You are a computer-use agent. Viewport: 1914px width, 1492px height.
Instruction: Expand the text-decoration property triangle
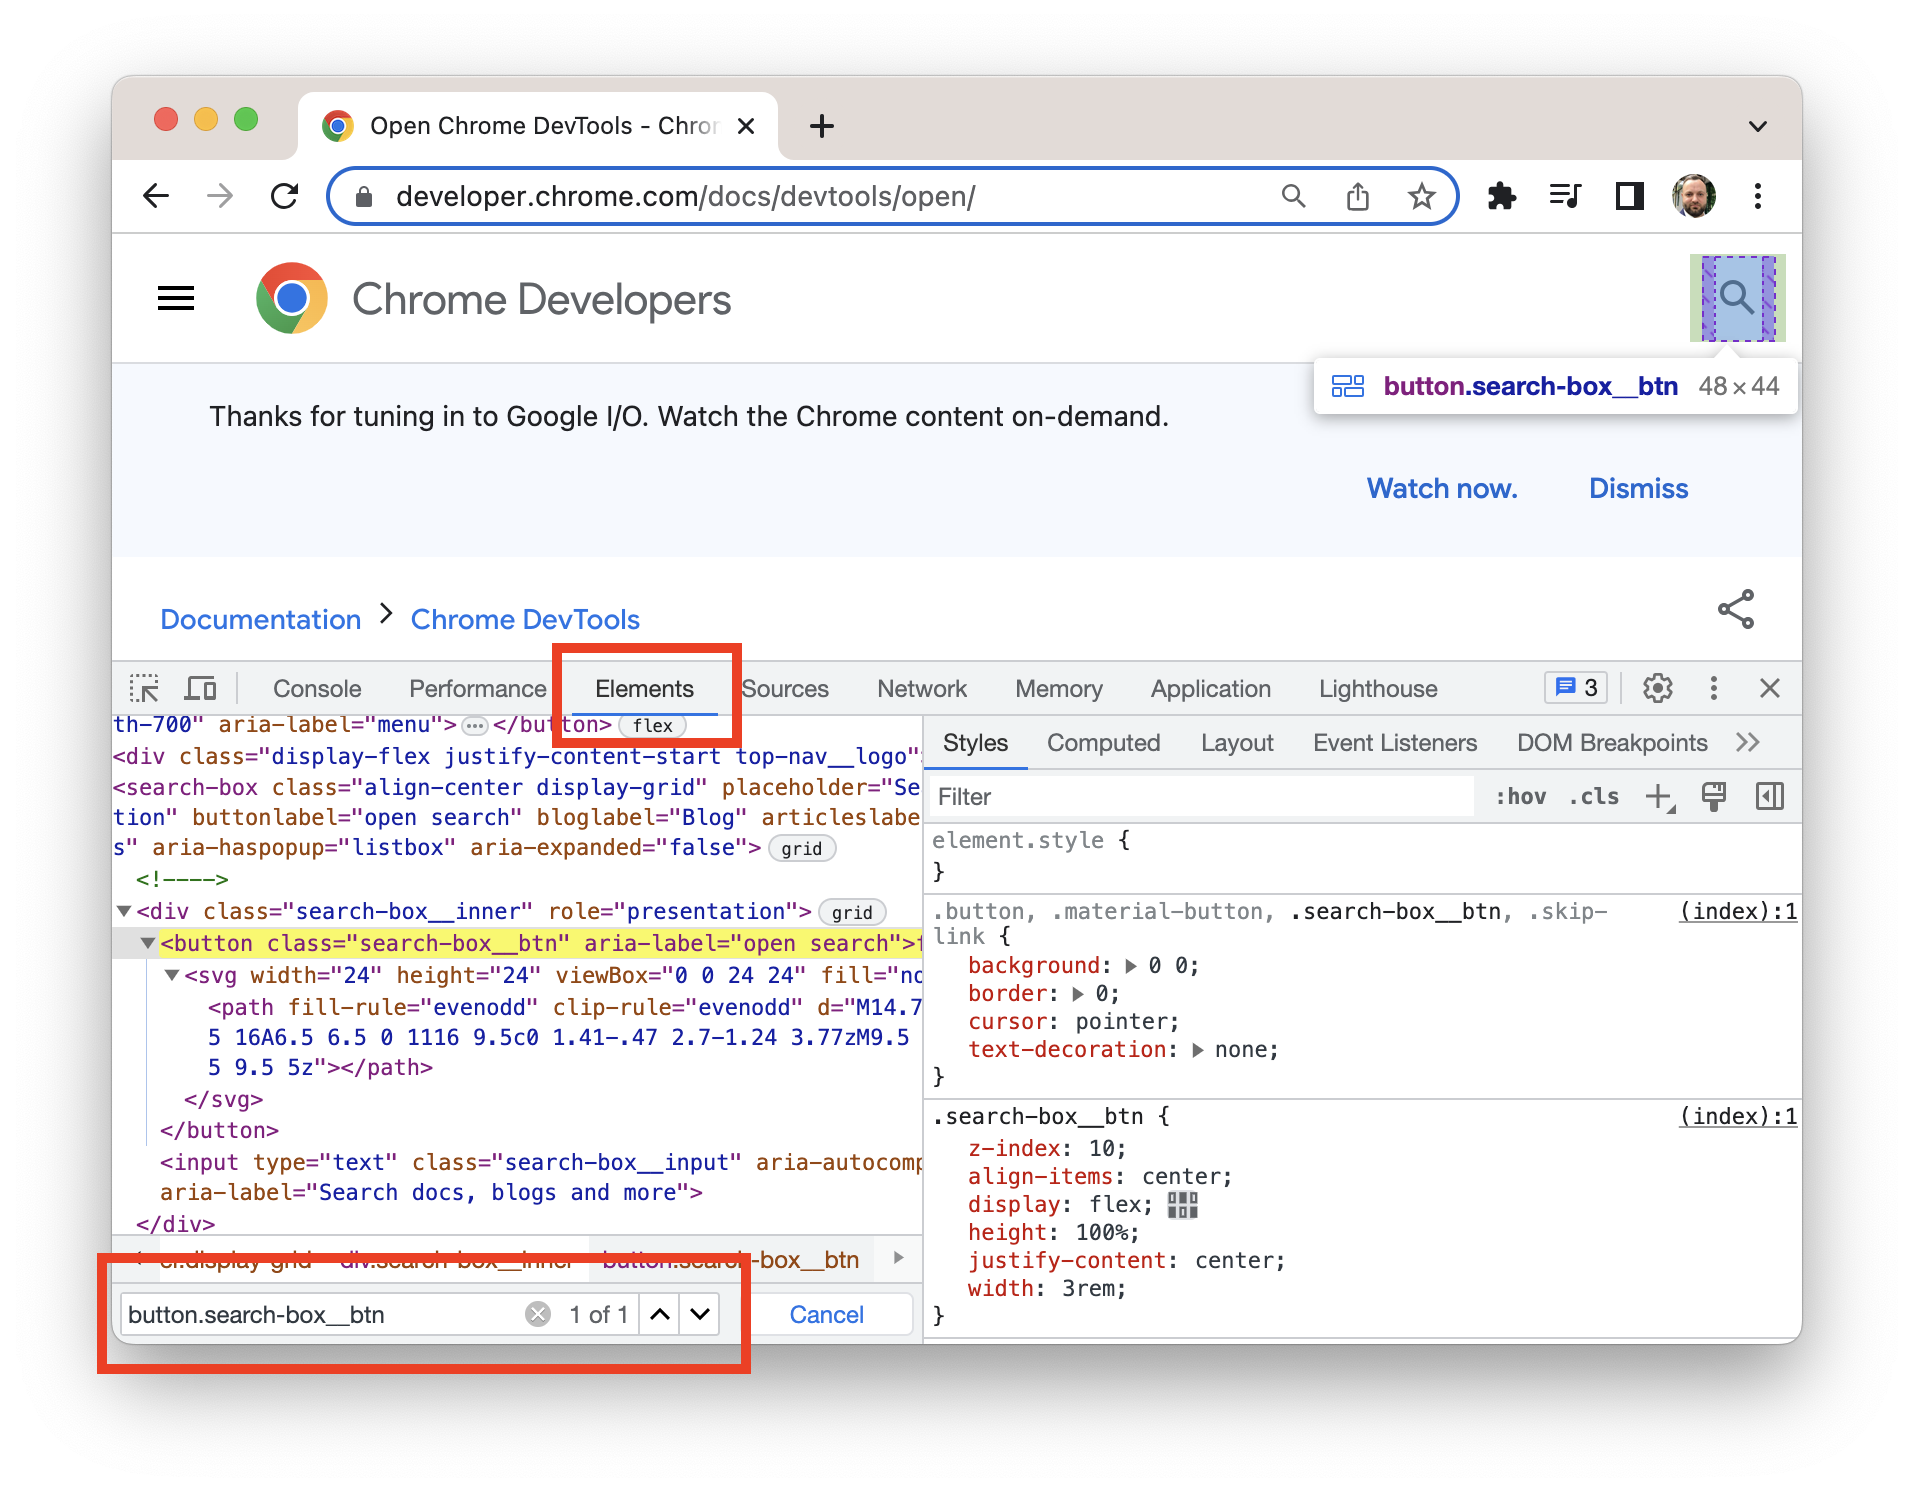pos(1197,1050)
